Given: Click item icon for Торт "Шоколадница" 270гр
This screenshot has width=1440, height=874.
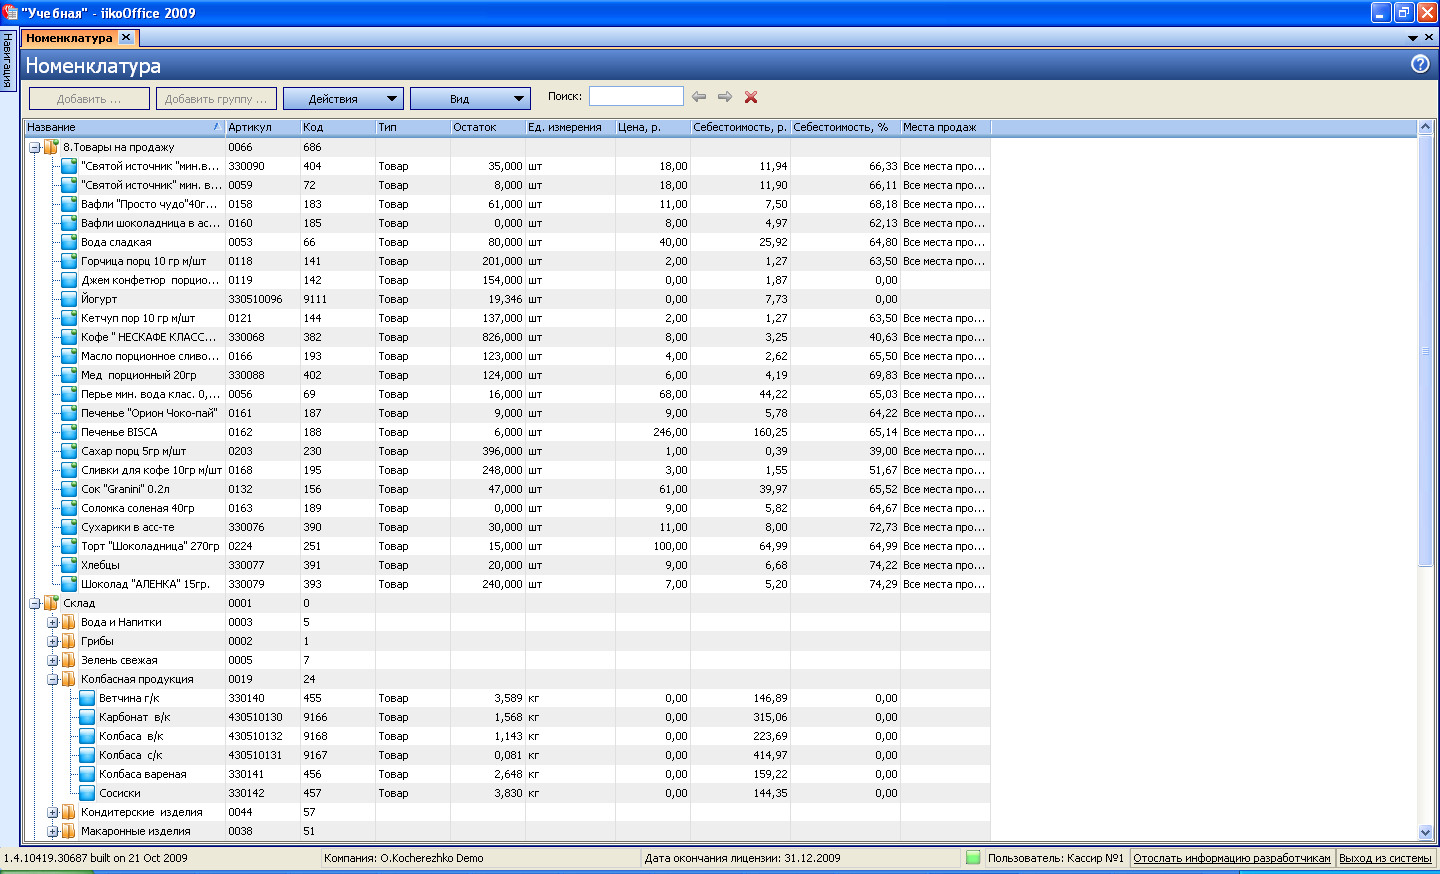Looking at the screenshot, I should tap(69, 546).
